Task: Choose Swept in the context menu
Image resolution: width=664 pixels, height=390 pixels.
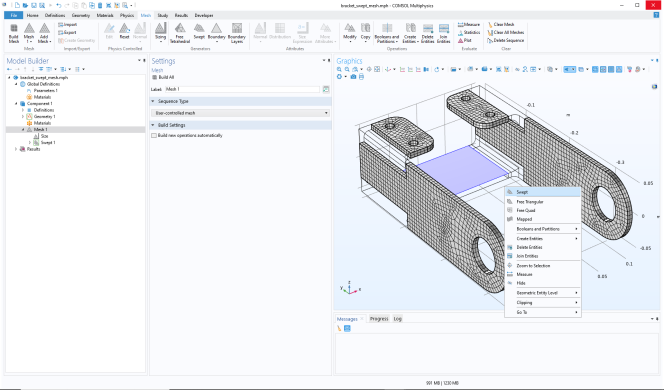Action: click(543, 192)
